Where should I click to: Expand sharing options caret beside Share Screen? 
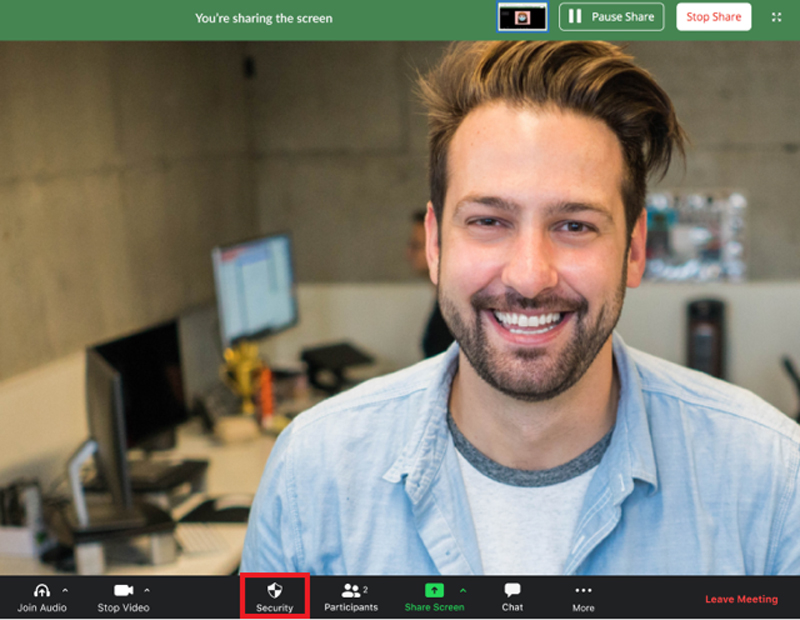462,590
